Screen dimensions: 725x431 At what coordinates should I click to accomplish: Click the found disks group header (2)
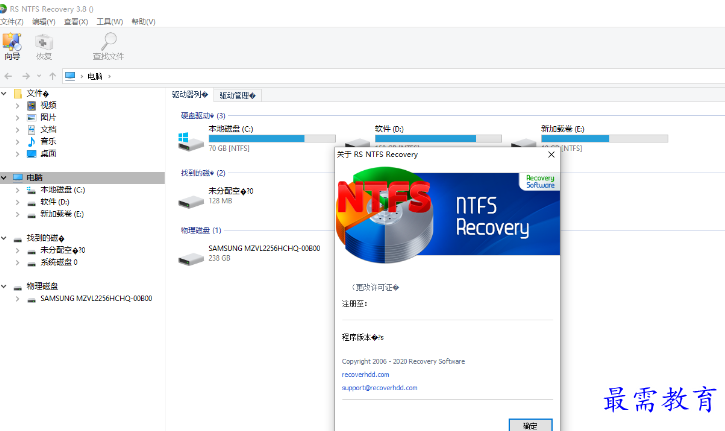[x=203, y=173]
